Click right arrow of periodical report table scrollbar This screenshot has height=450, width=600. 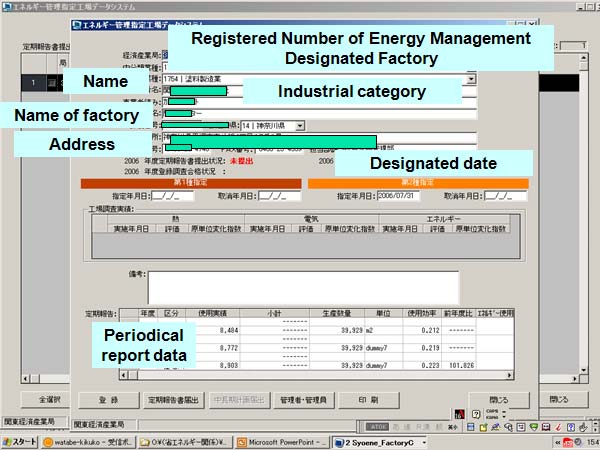510,375
